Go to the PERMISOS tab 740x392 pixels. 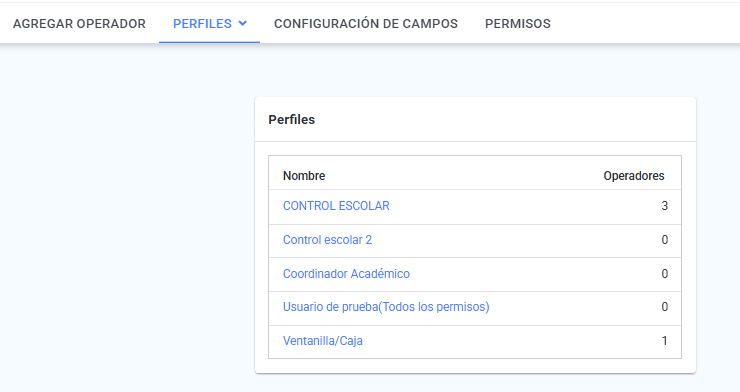point(518,24)
